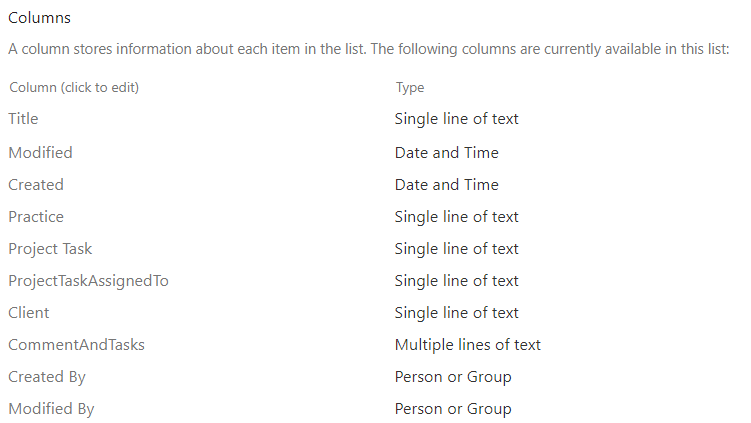Select Multiple lines of text type
The height and width of the screenshot is (423, 751).
pos(467,345)
